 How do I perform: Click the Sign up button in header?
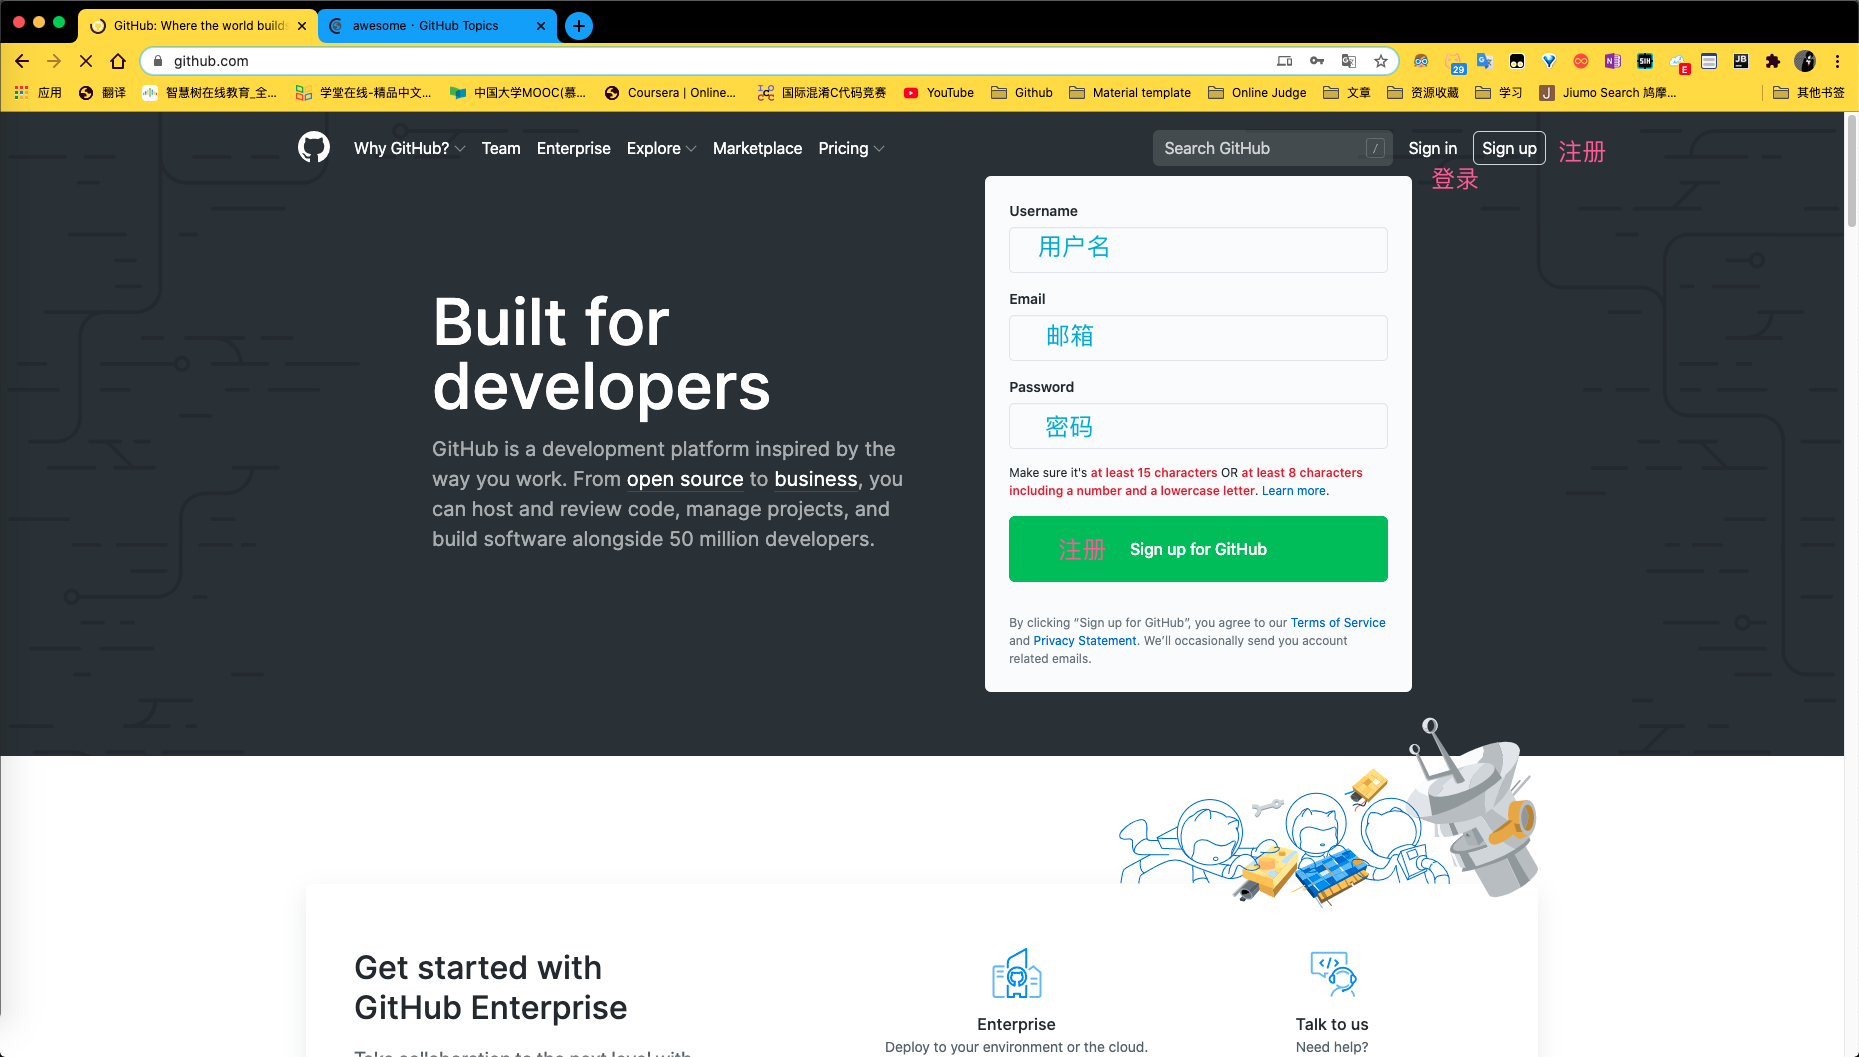1509,148
